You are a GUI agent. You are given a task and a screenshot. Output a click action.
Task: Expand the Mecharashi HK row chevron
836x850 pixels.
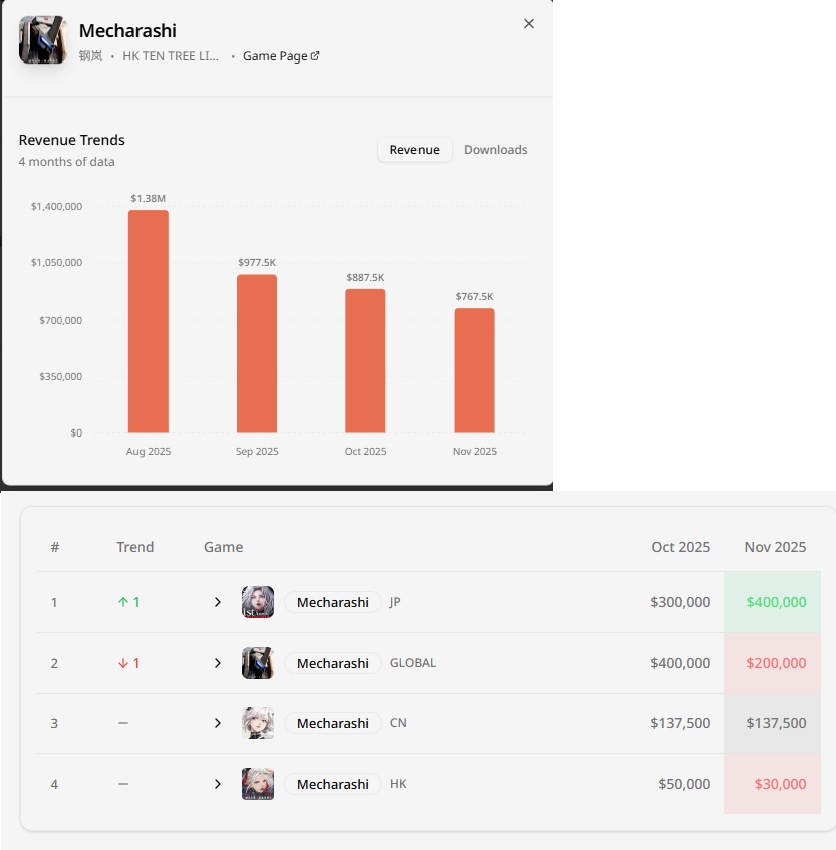coord(217,784)
